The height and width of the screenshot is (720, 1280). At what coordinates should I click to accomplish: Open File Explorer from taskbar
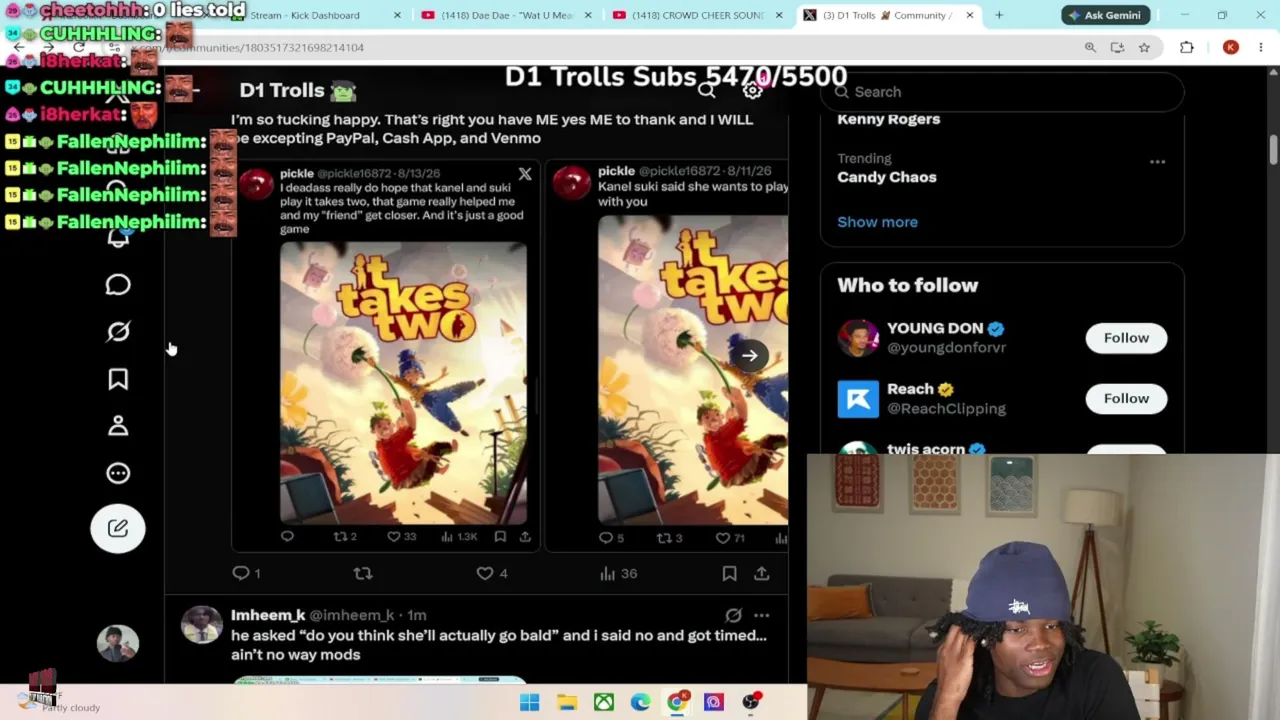(x=567, y=702)
